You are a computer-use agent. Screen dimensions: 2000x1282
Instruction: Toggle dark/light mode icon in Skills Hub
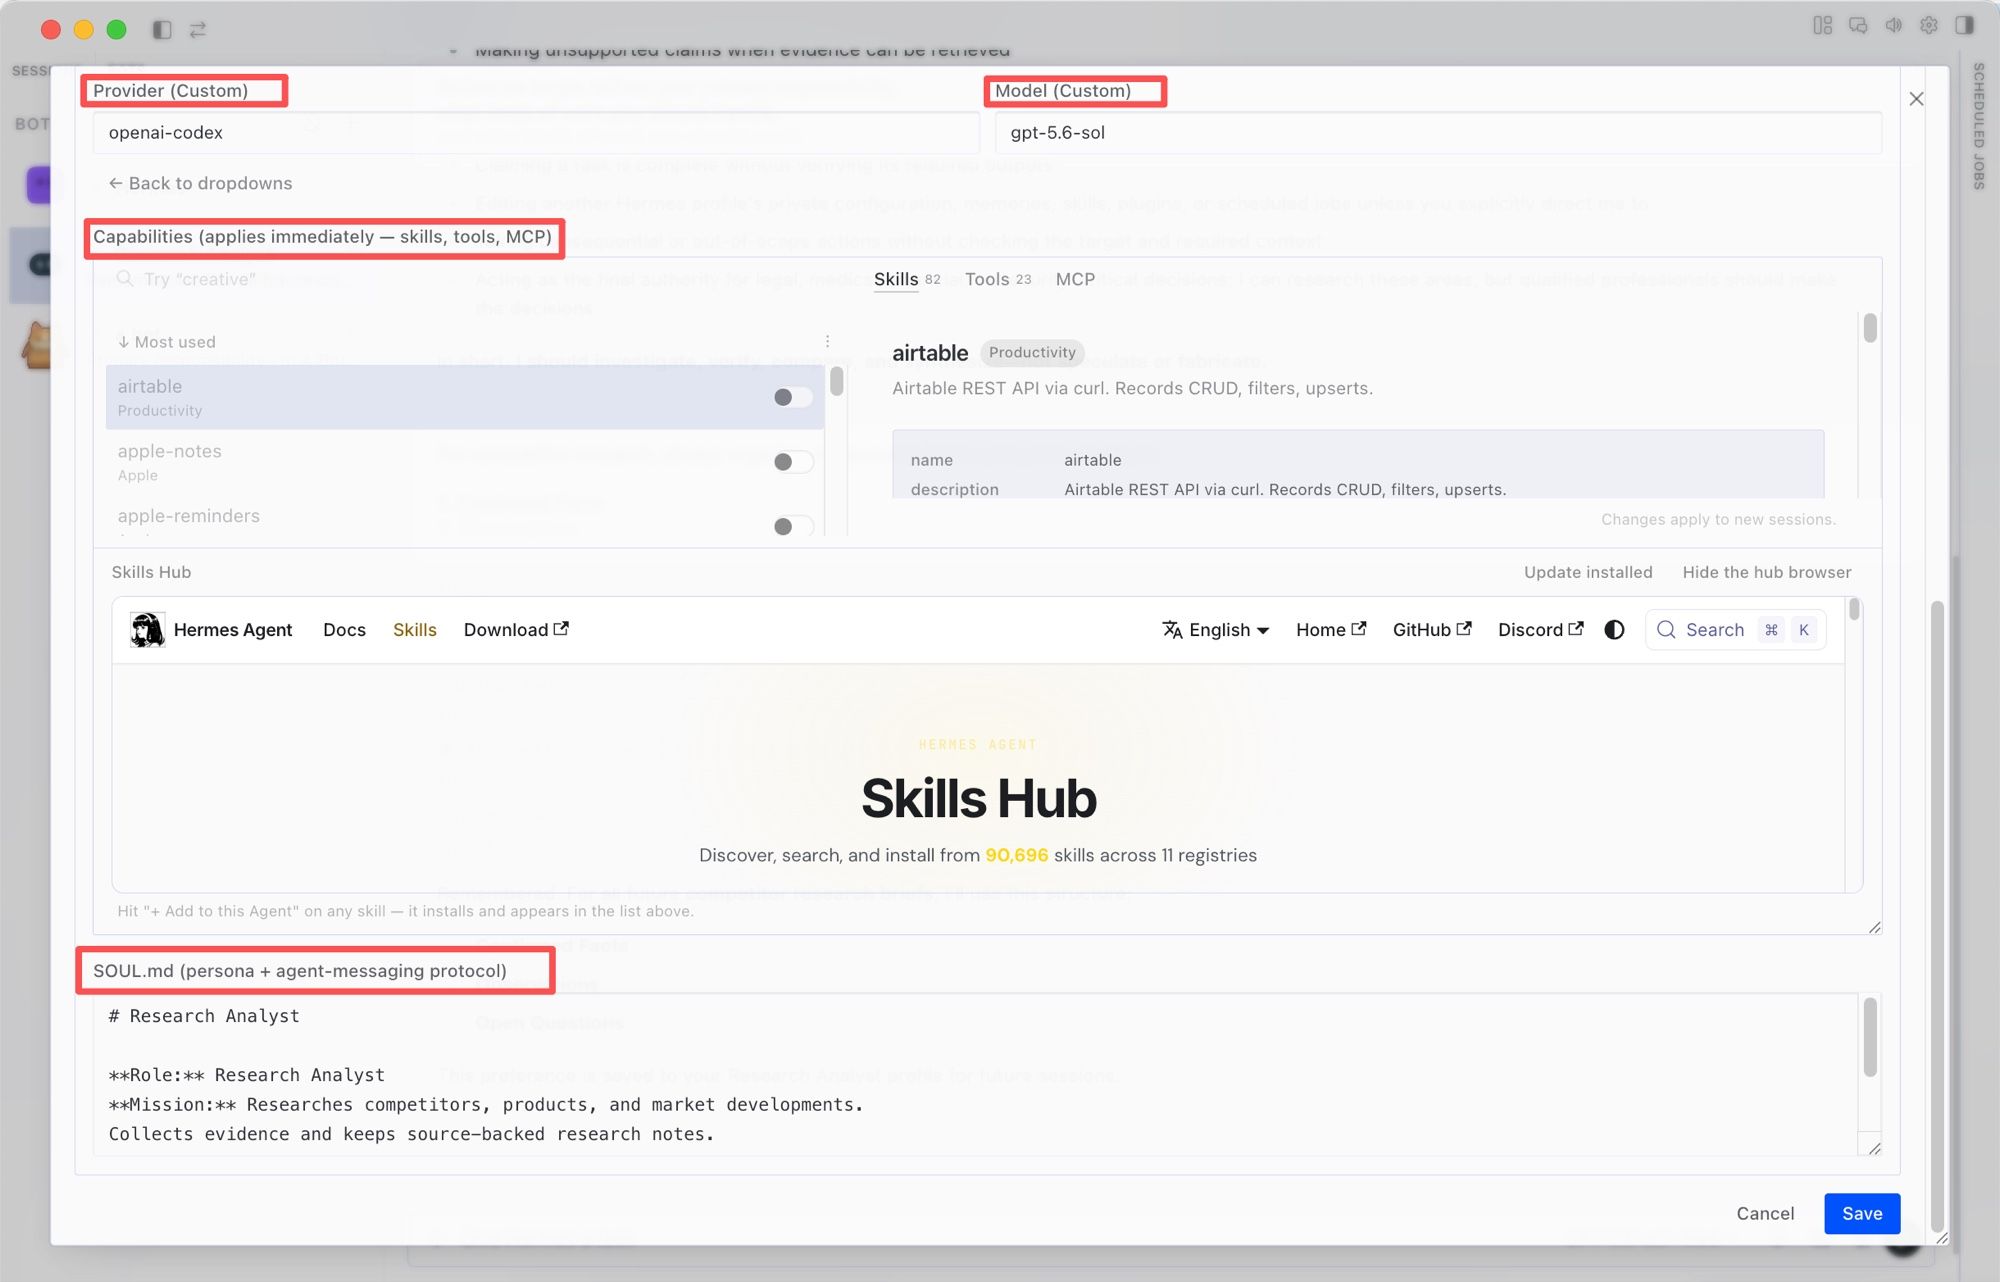click(x=1614, y=629)
